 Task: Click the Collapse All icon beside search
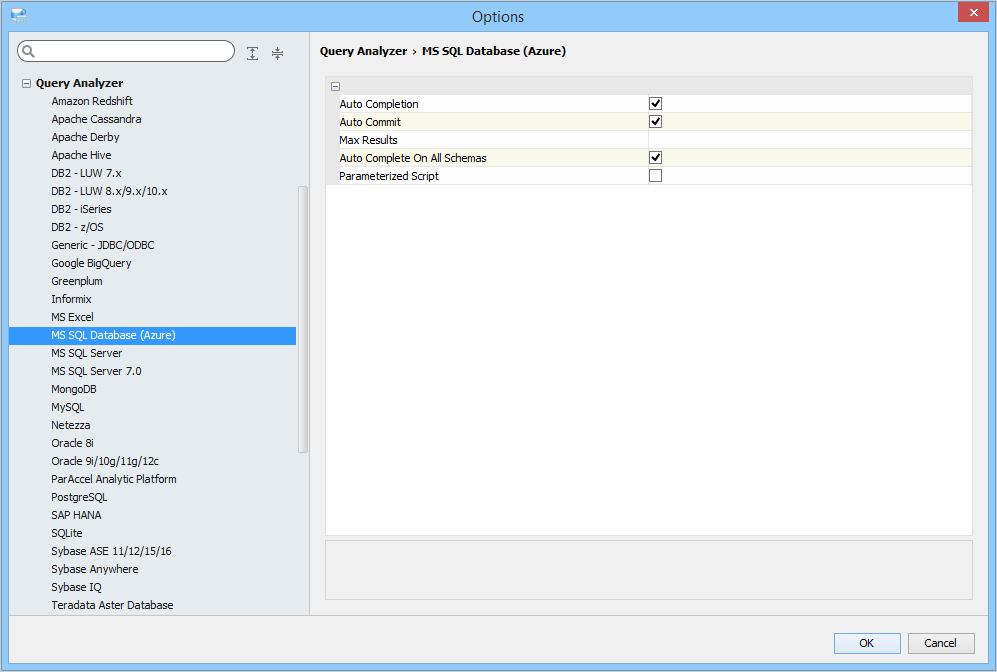(277, 53)
